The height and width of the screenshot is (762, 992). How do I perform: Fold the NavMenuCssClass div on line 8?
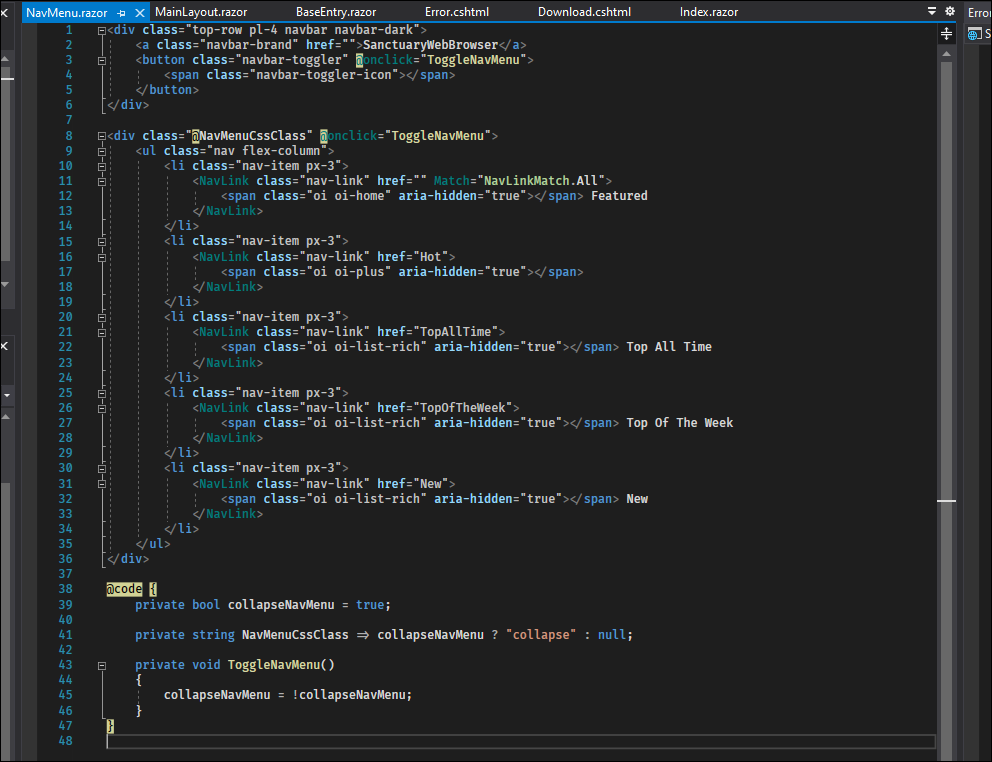click(102, 136)
